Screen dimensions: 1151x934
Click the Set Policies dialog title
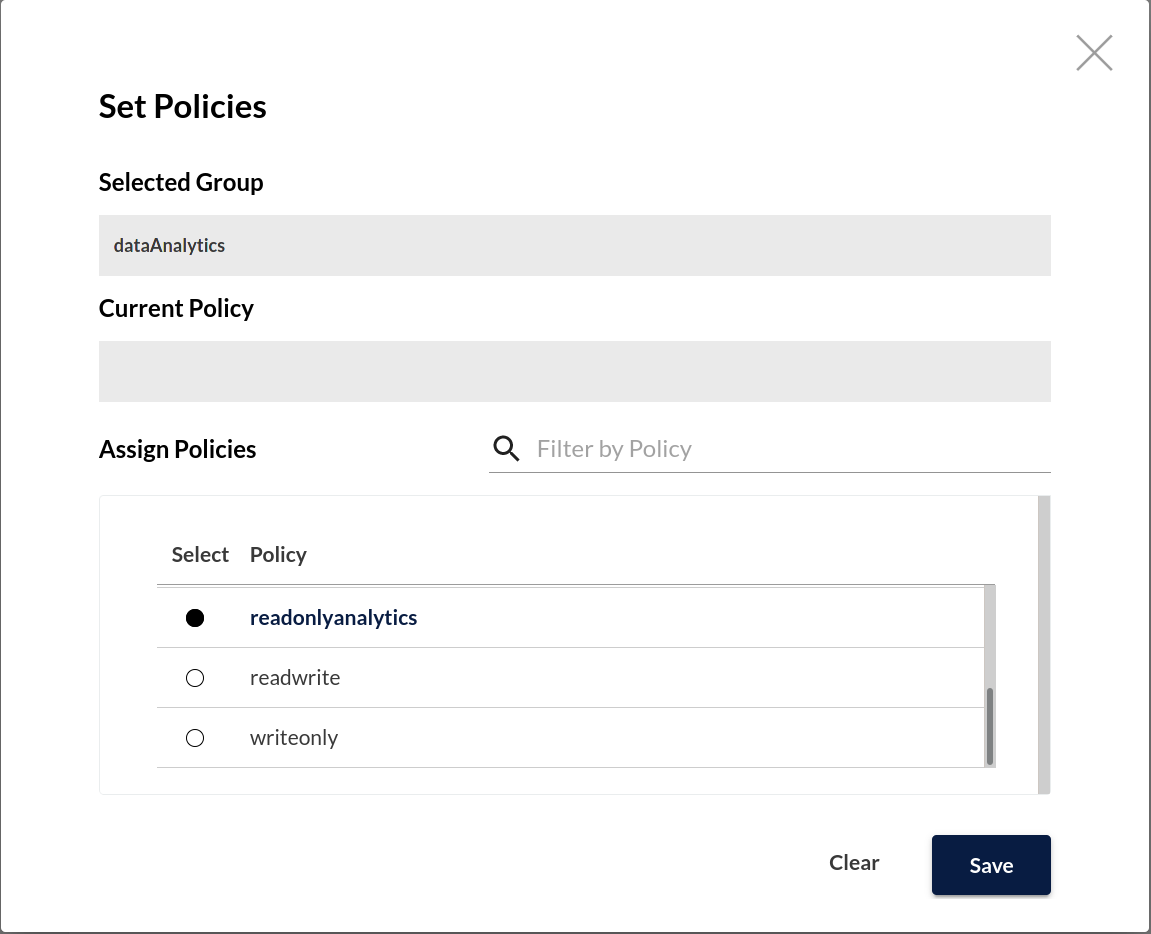(x=182, y=106)
